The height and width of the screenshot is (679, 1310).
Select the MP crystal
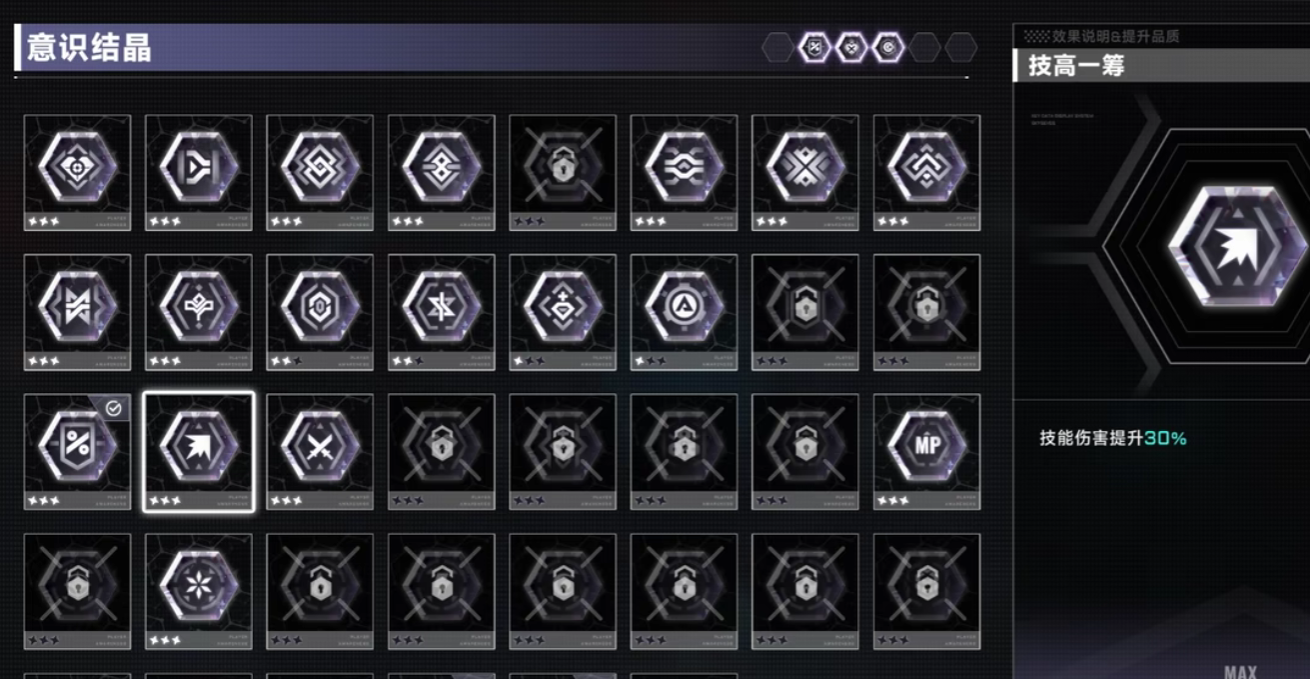coord(926,451)
